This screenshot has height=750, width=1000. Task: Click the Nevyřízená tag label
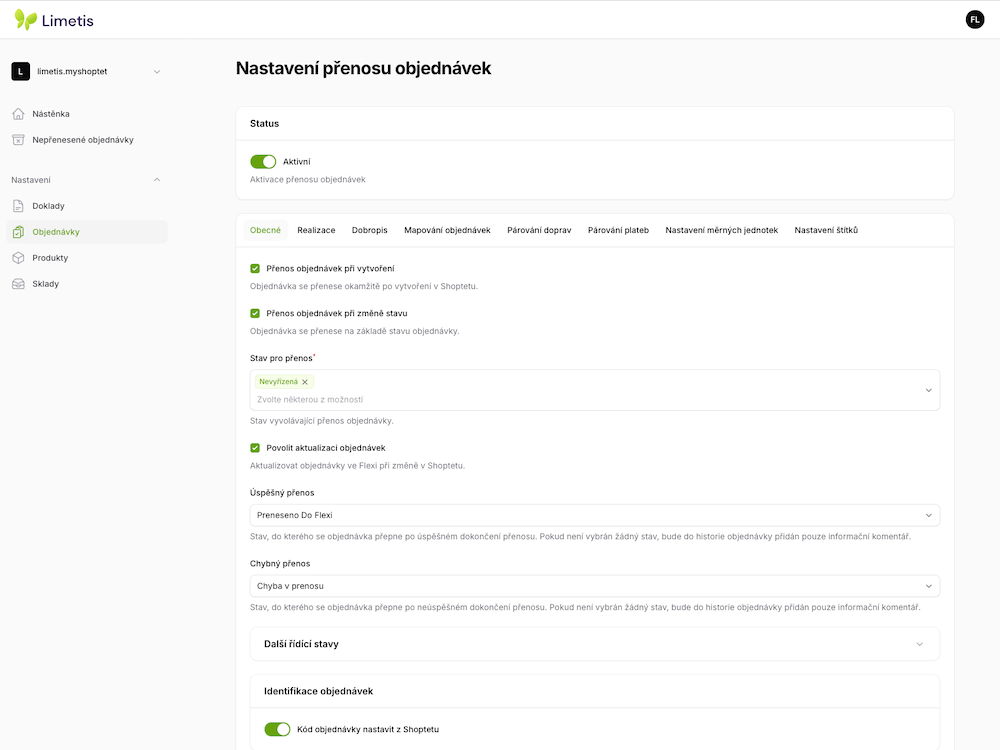coord(279,382)
